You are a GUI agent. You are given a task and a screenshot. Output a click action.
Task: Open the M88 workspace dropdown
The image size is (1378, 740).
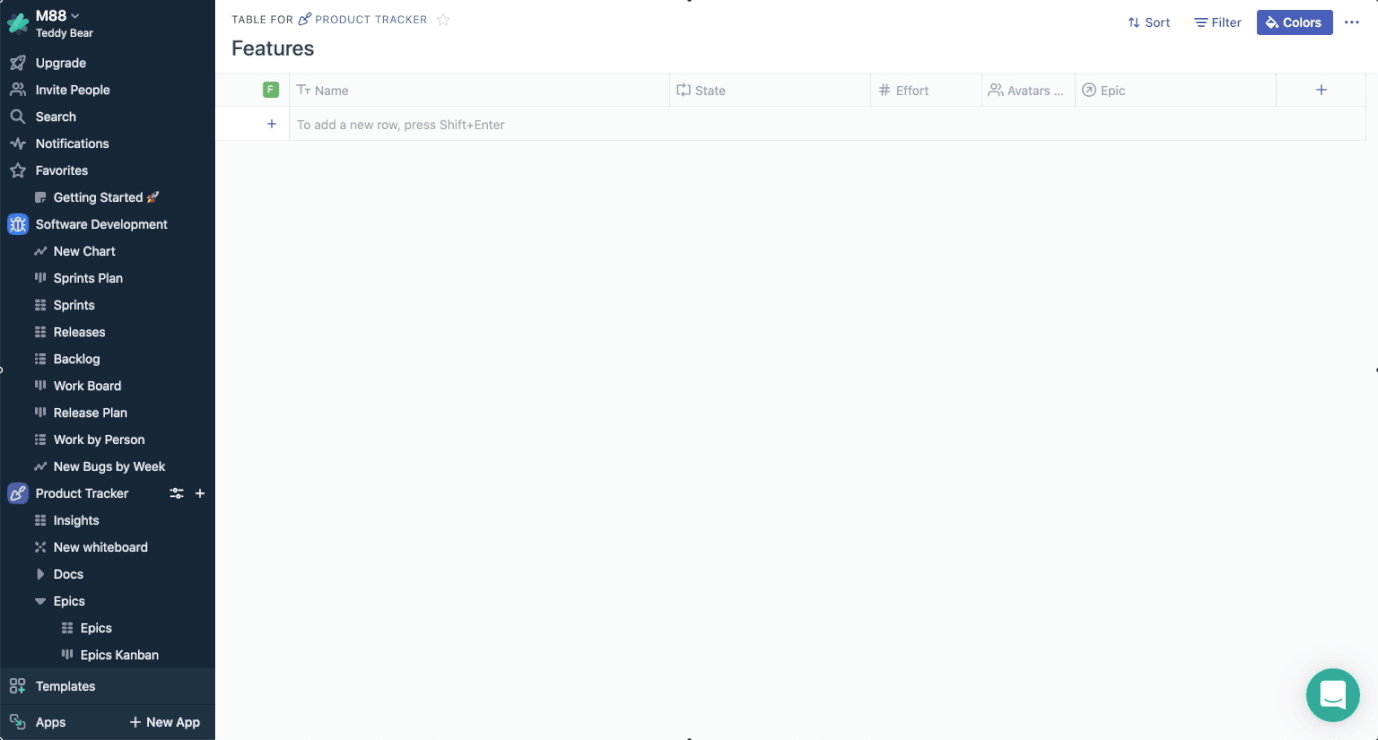(58, 15)
